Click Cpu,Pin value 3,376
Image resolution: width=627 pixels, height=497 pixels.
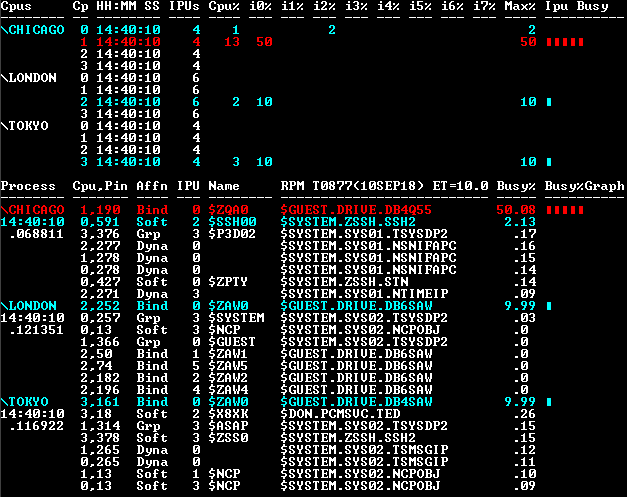(x=100, y=234)
